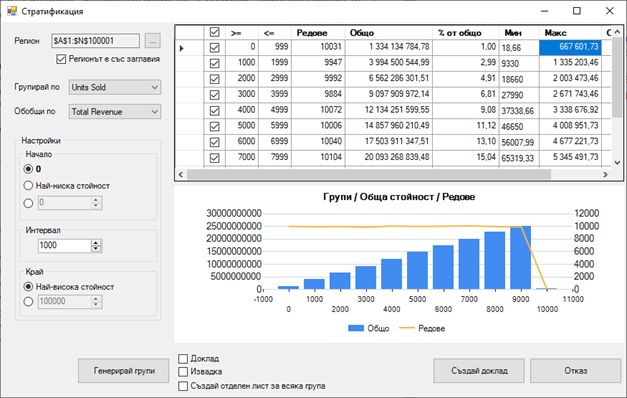This screenshot has width=627, height=398.
Task: Click the '% от общо' column header
Action: 466,33
